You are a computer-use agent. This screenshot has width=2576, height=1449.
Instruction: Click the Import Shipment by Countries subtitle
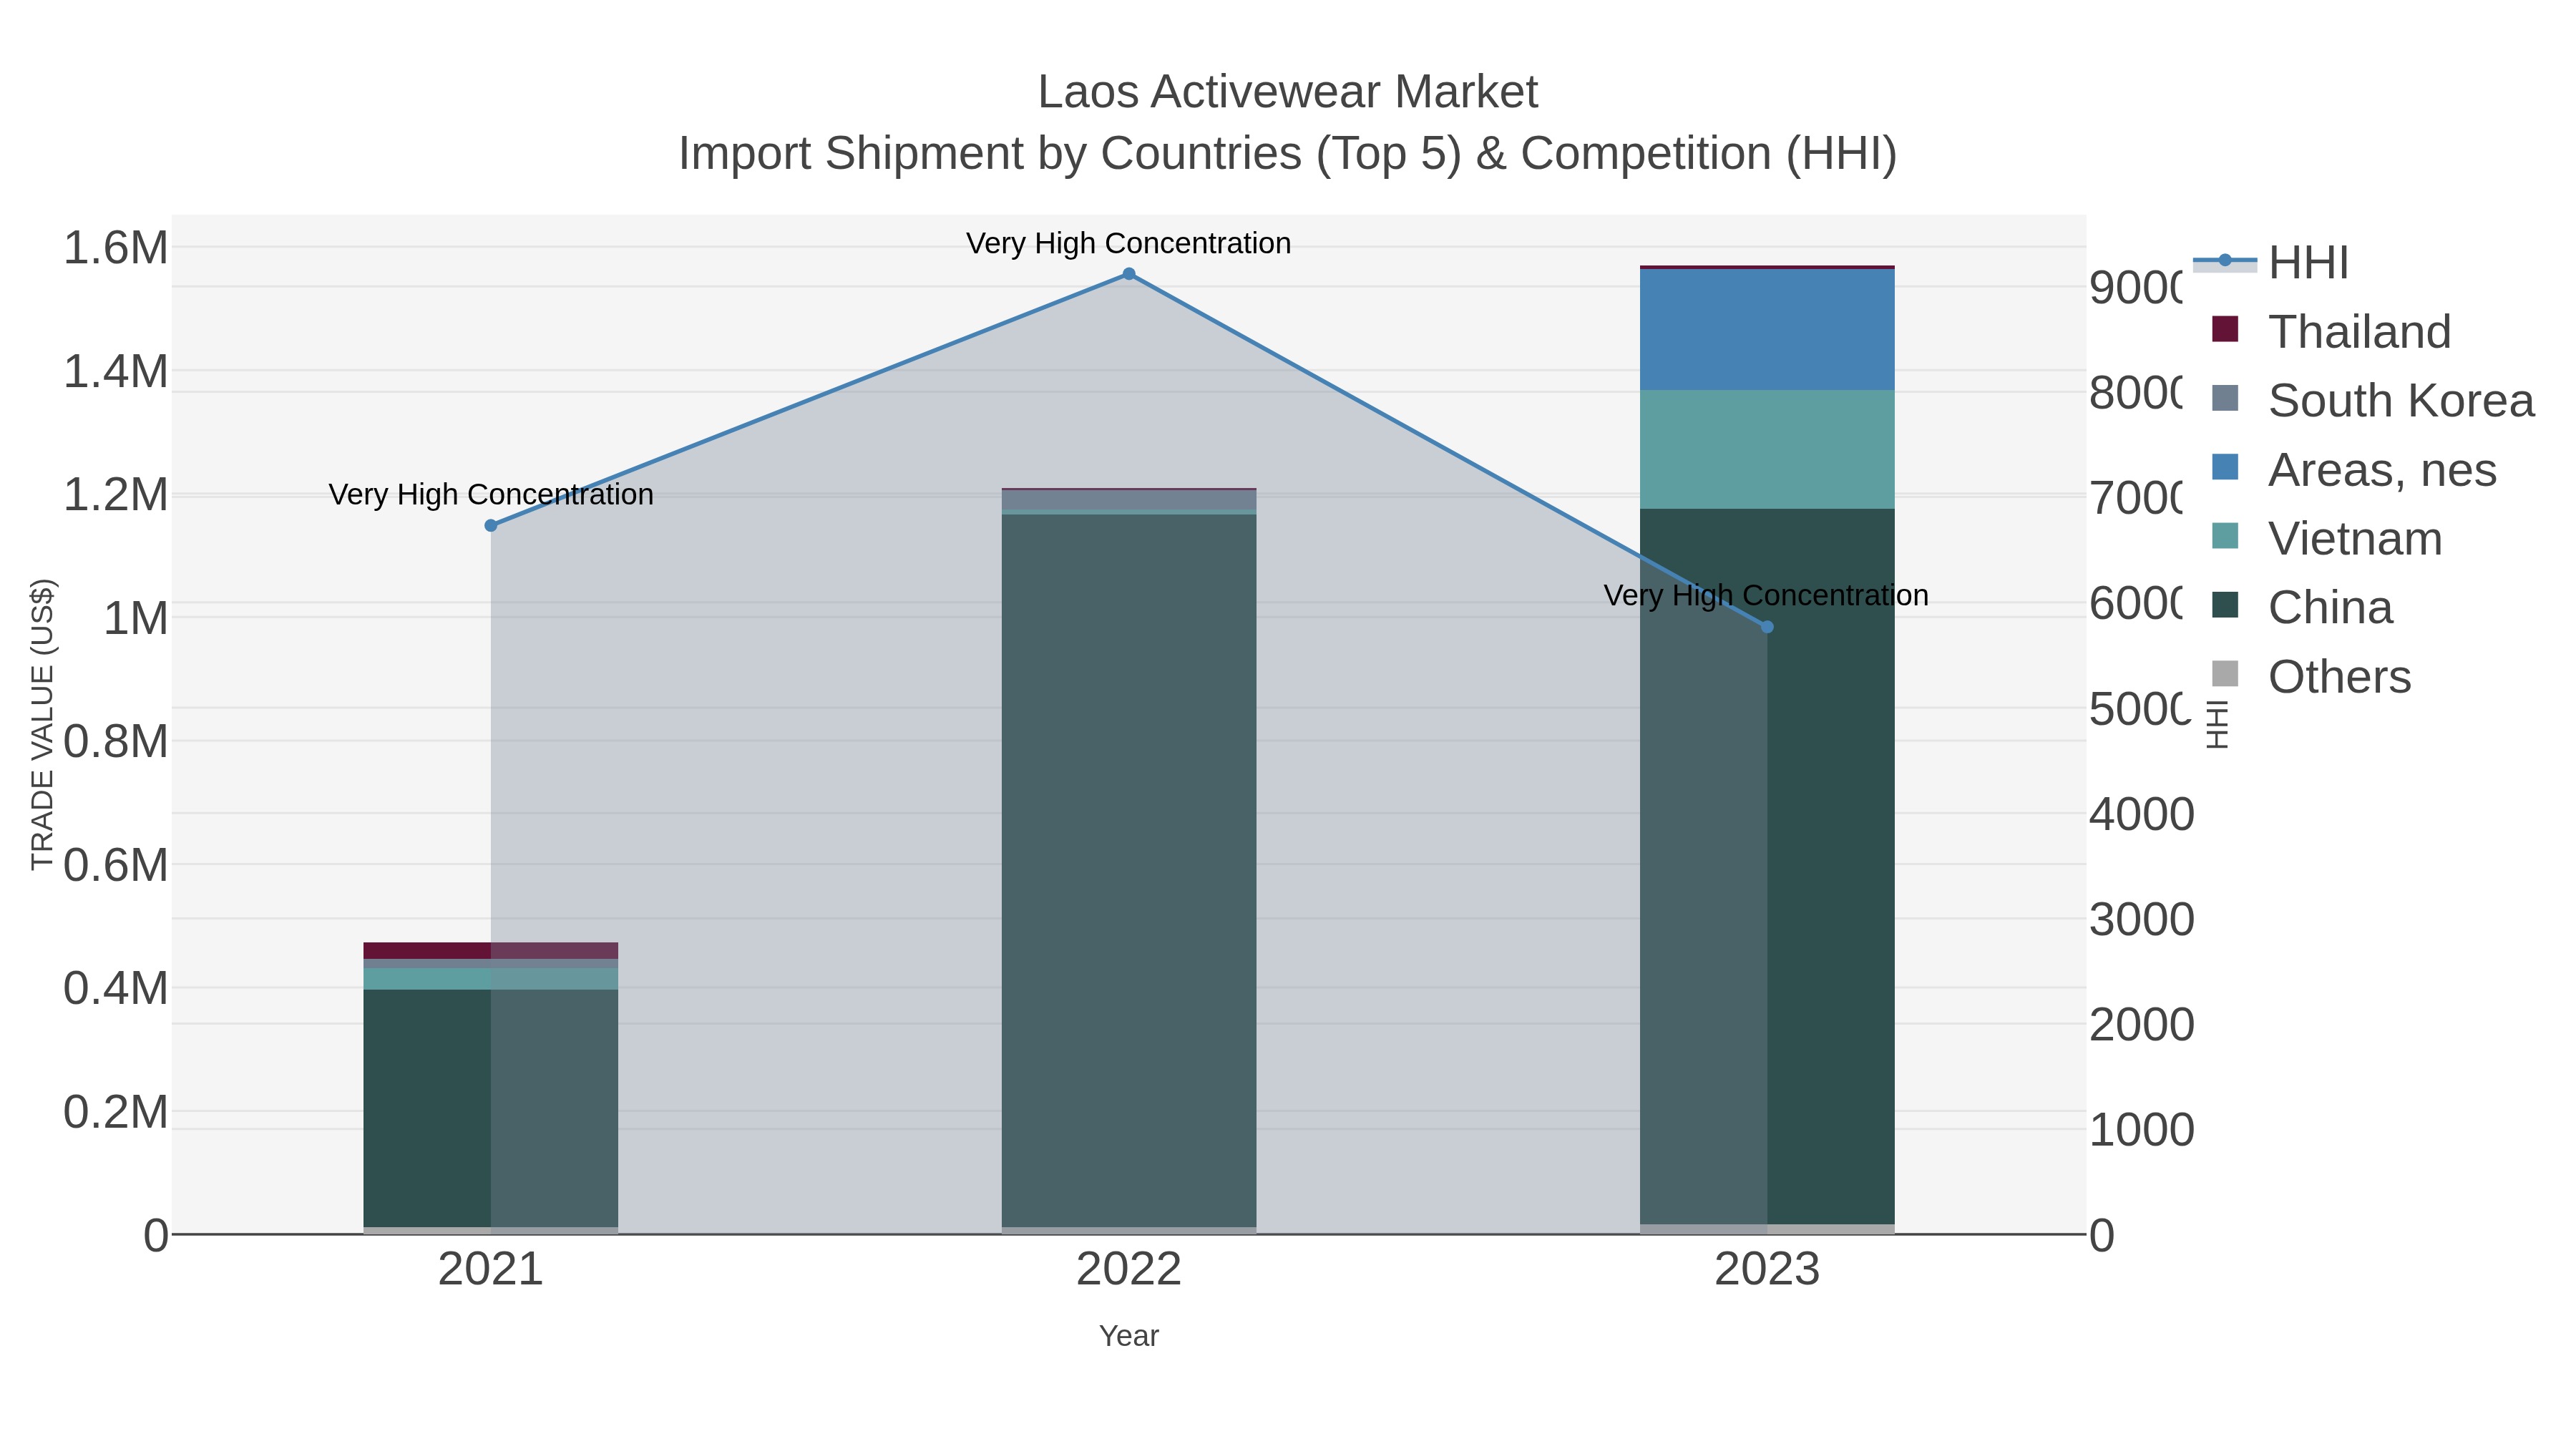pyautogui.click(x=1288, y=154)
